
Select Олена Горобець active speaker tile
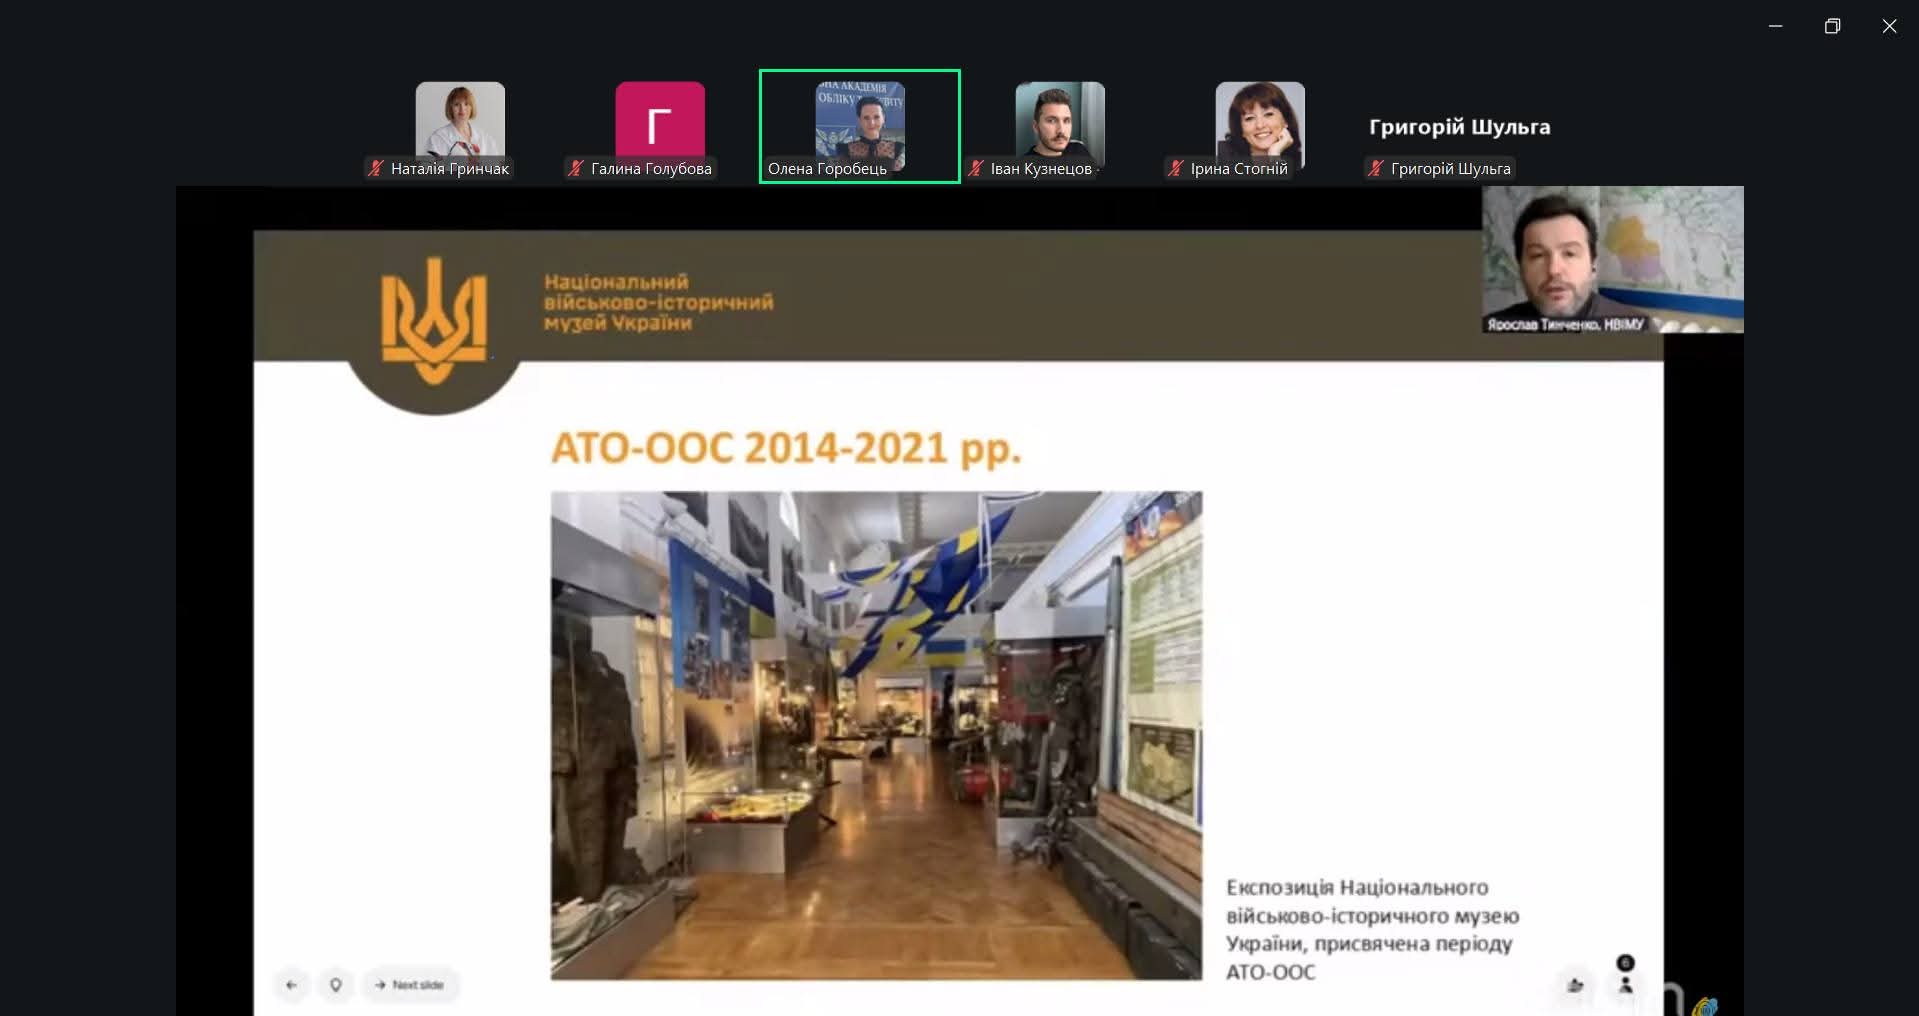859,125
